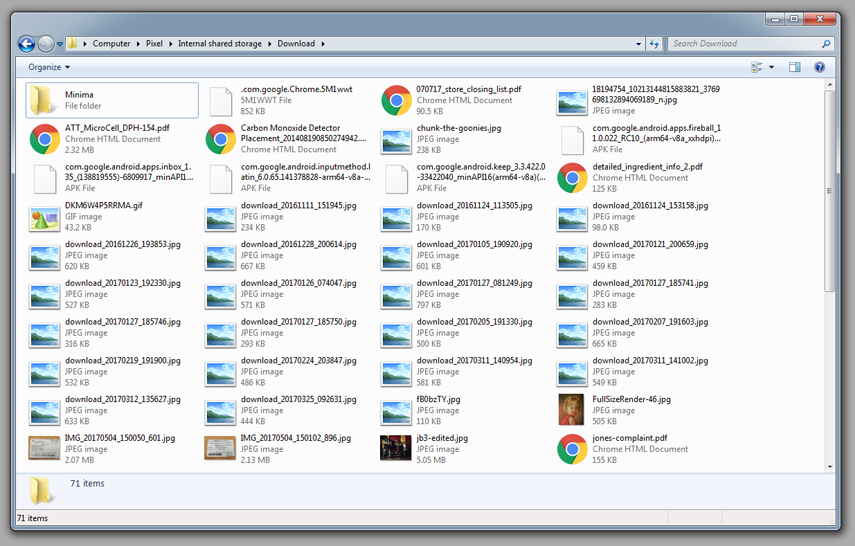Select com.google.android.apps.fireball APK icon
Image resolution: width=855 pixels, height=546 pixels.
(x=573, y=140)
